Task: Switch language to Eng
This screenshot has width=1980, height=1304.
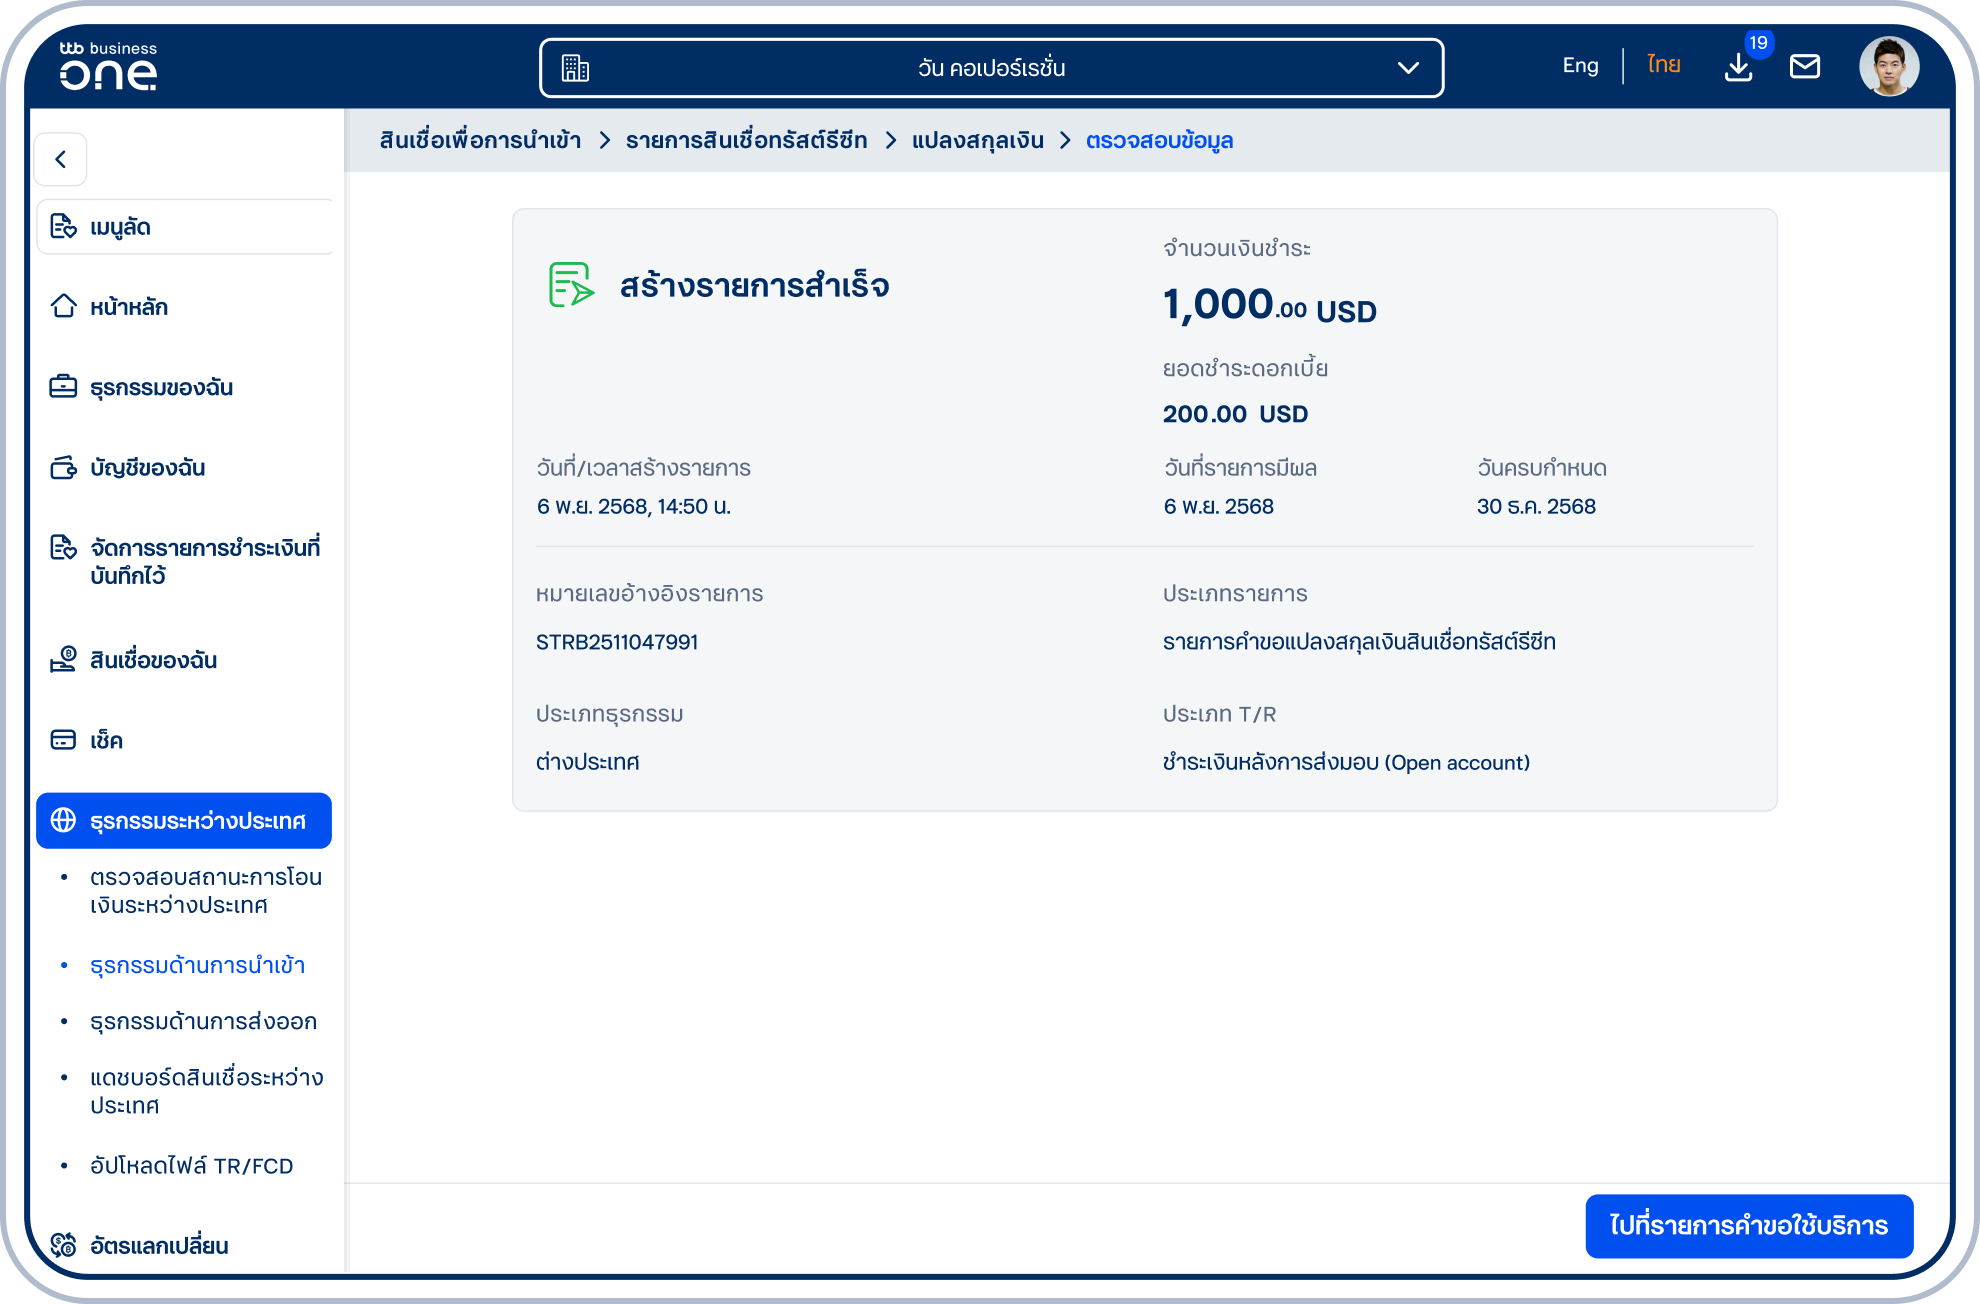Action: point(1580,66)
